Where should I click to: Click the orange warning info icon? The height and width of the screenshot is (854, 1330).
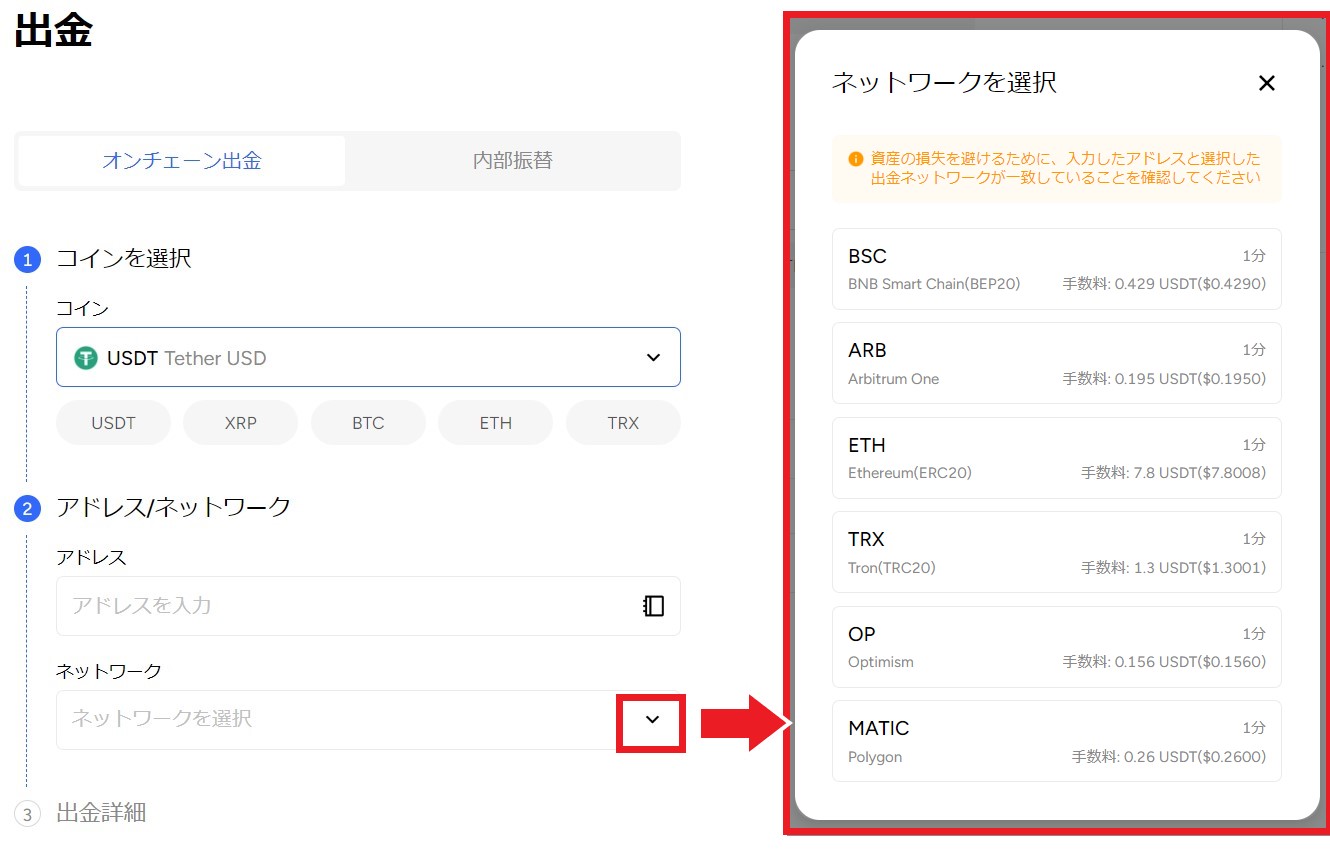tap(856, 159)
